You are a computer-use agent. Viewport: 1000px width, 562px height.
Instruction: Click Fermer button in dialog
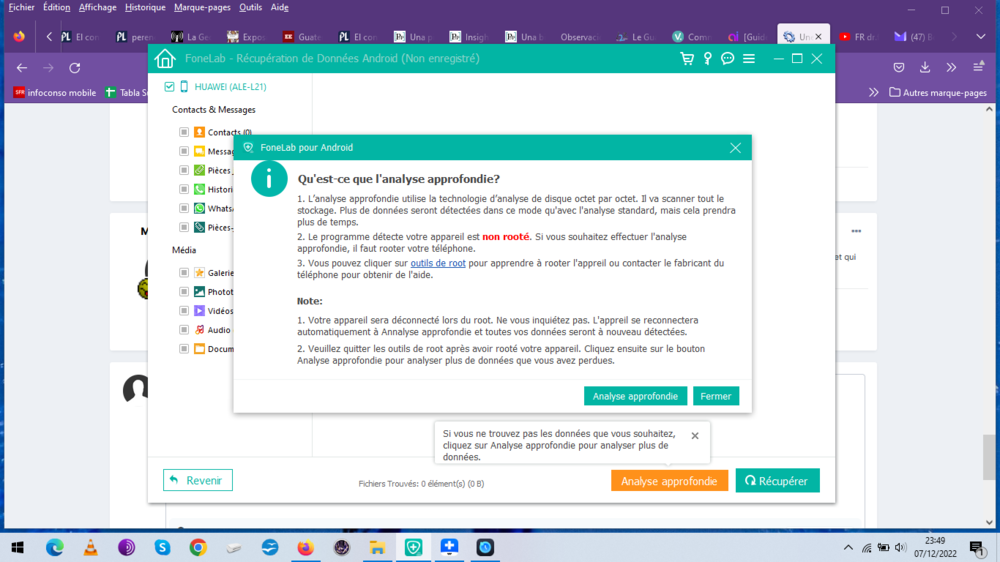click(716, 396)
